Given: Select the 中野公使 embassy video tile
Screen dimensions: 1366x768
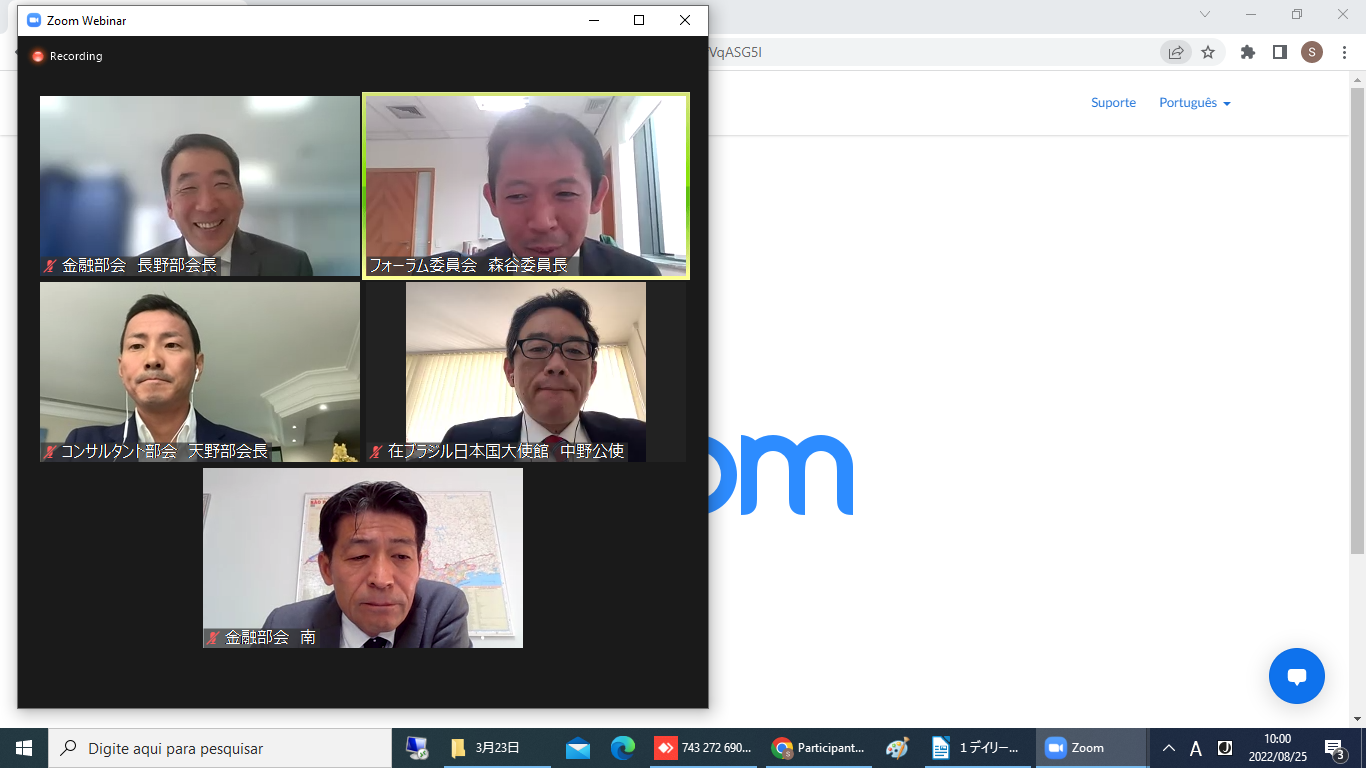Looking at the screenshot, I should (x=525, y=372).
